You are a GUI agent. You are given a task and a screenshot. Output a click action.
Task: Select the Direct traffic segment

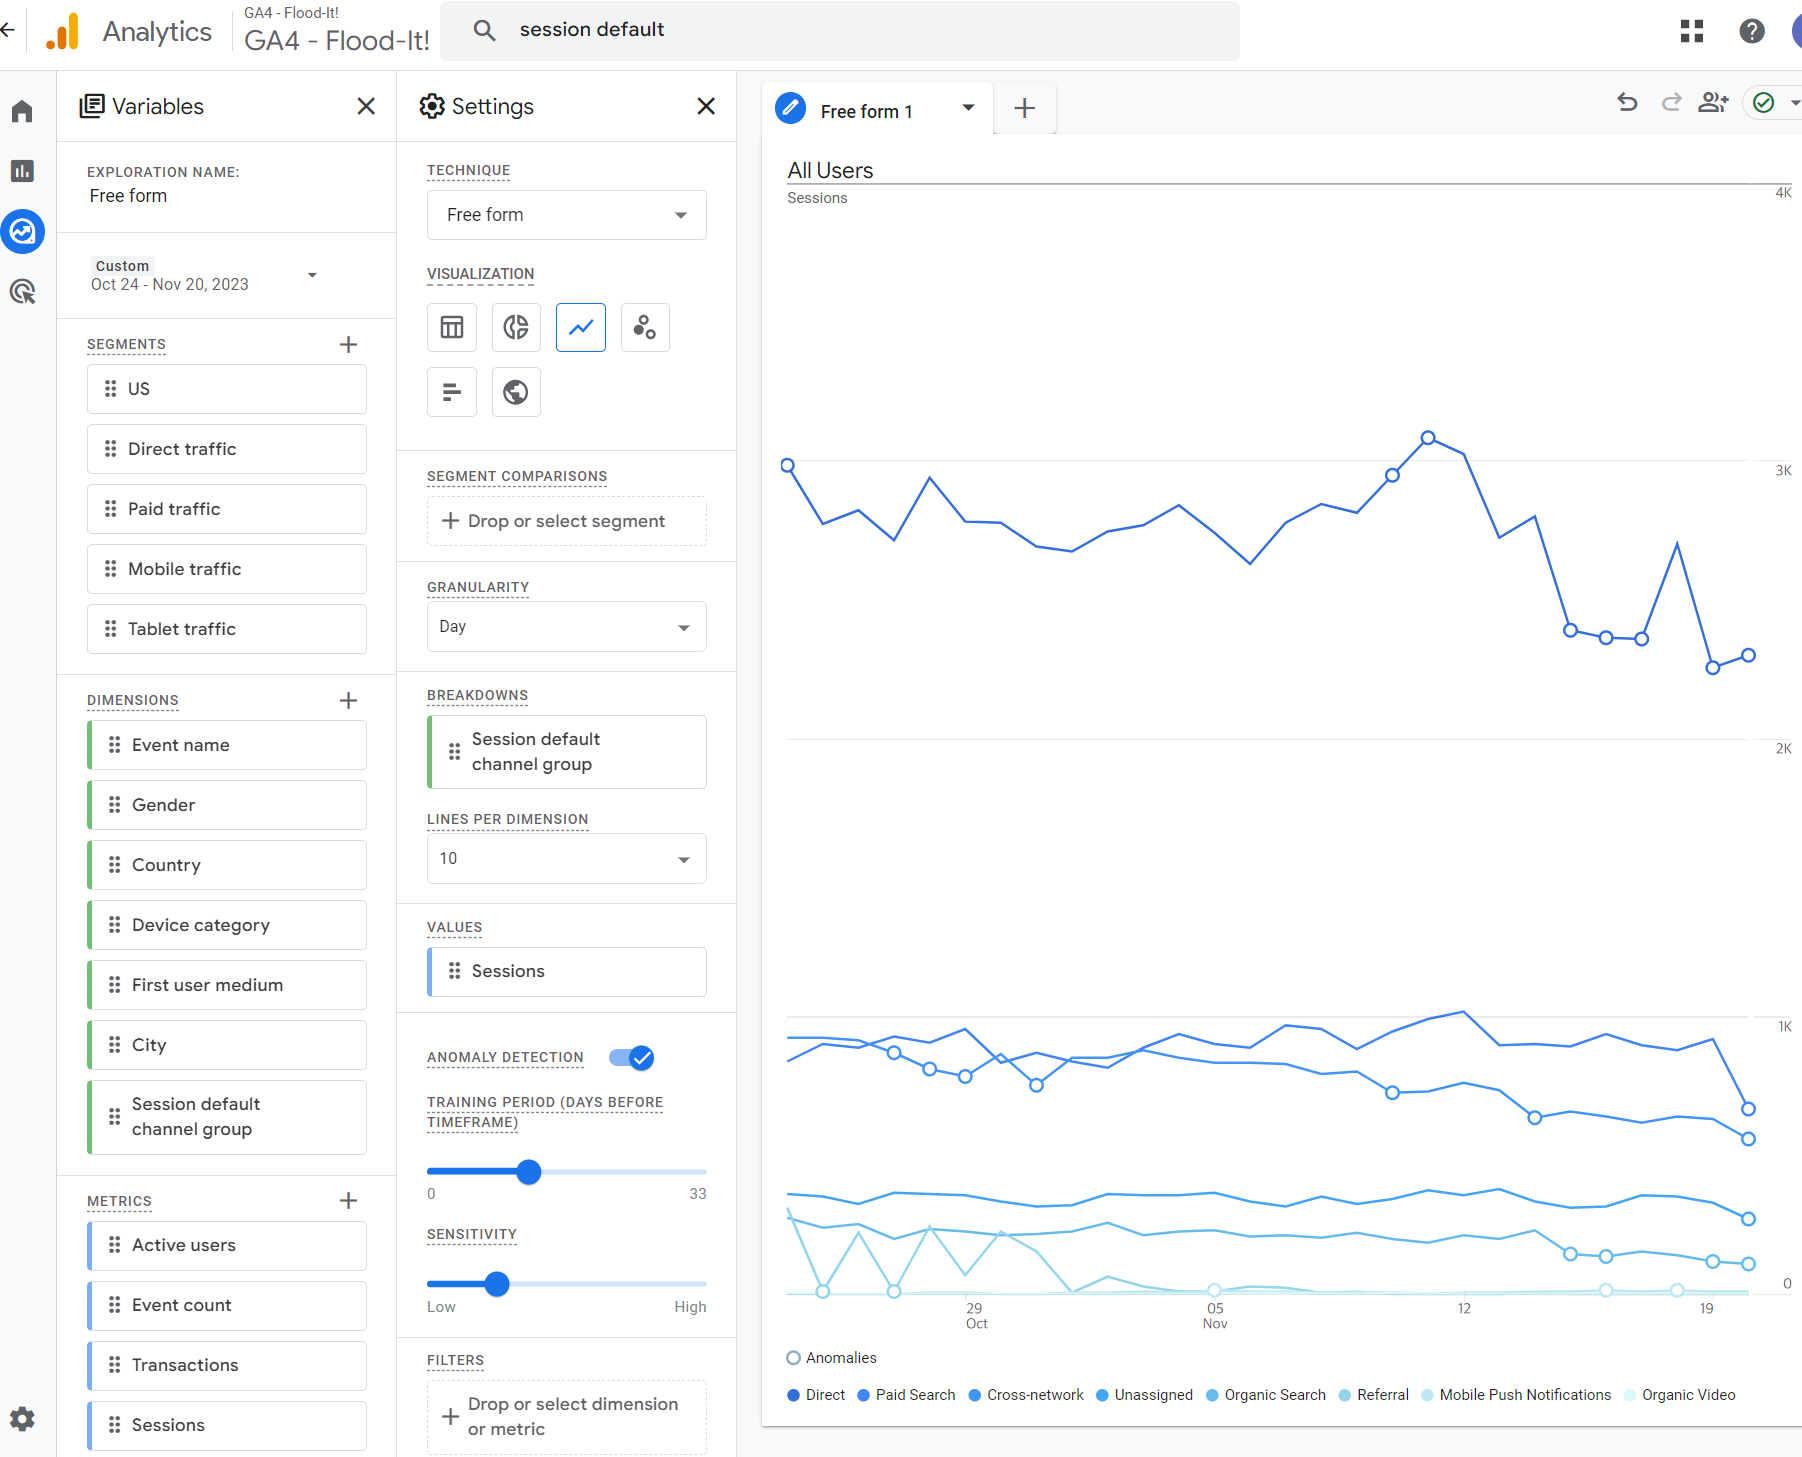click(x=227, y=449)
